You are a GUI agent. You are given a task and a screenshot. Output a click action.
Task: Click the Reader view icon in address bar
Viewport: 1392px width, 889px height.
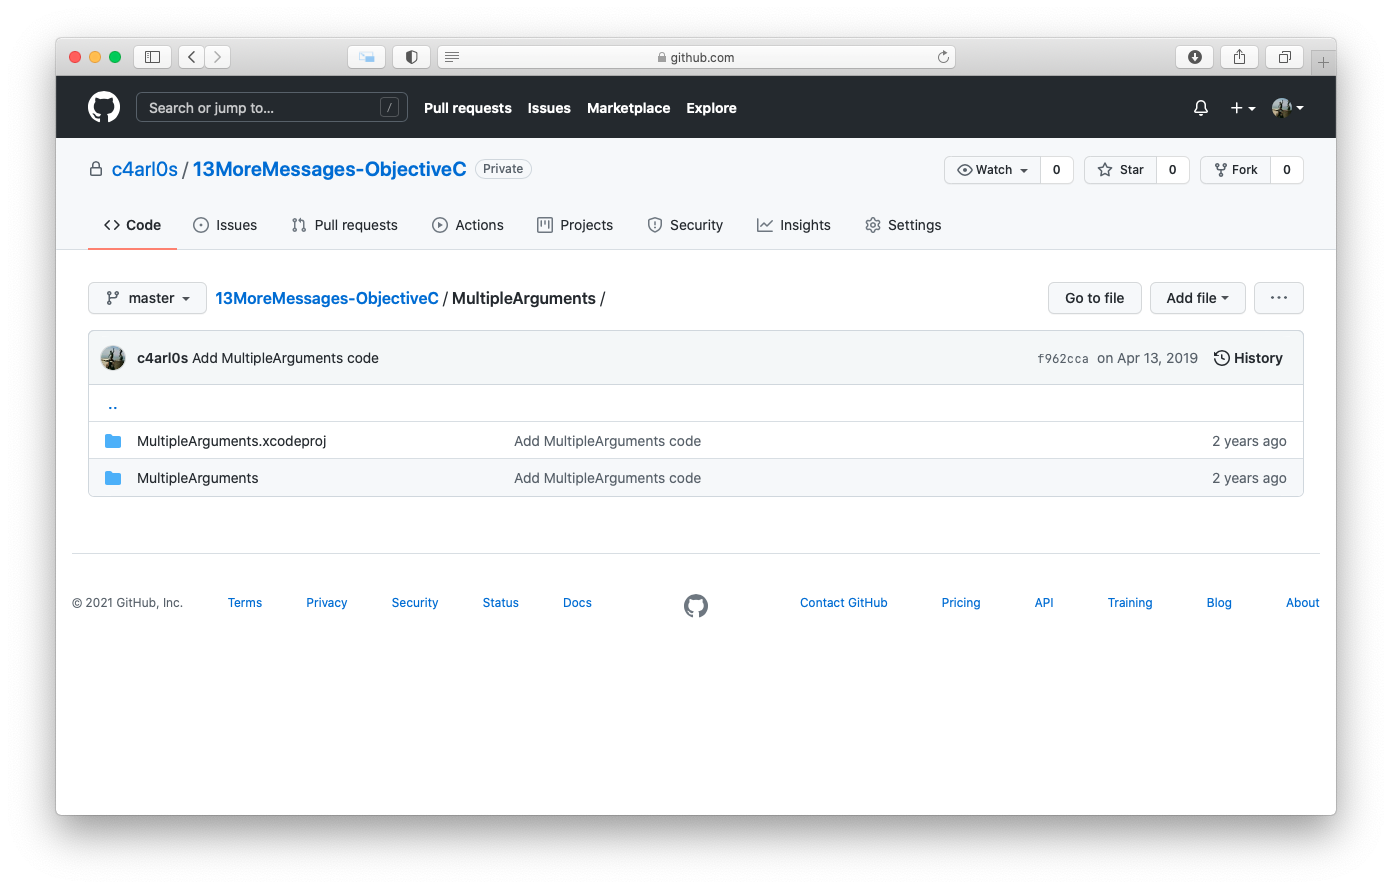click(452, 57)
